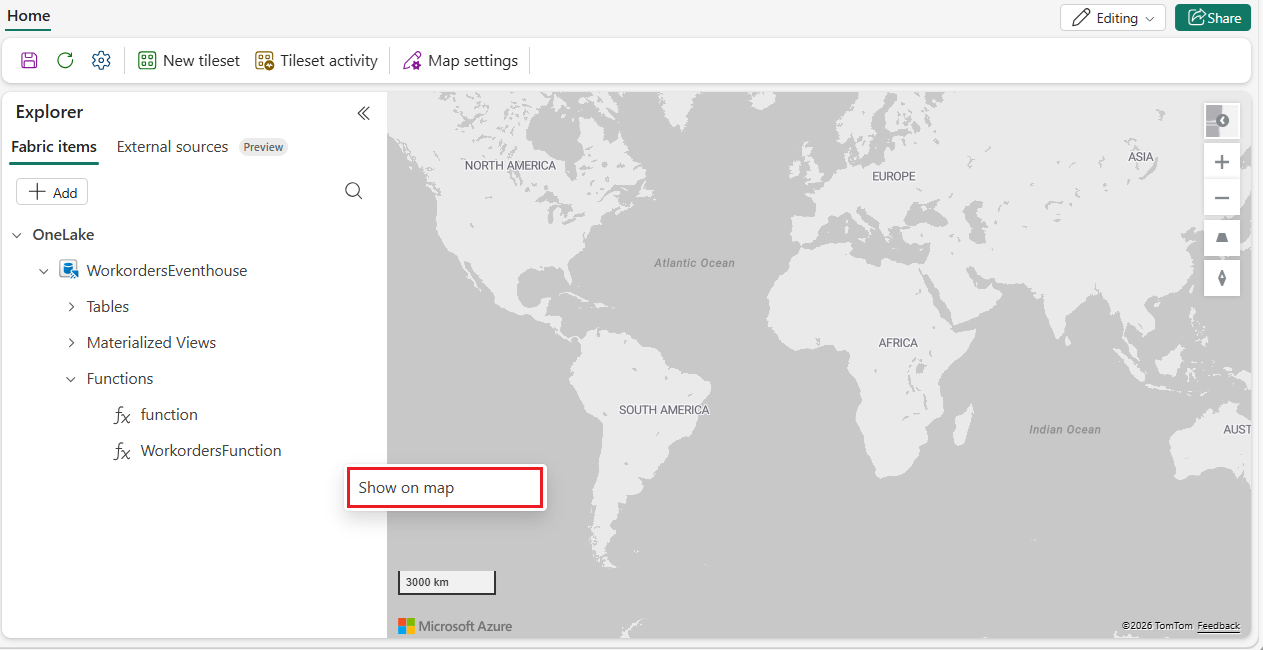
Task: Open the Editing mode dropdown
Action: click(x=1112, y=17)
